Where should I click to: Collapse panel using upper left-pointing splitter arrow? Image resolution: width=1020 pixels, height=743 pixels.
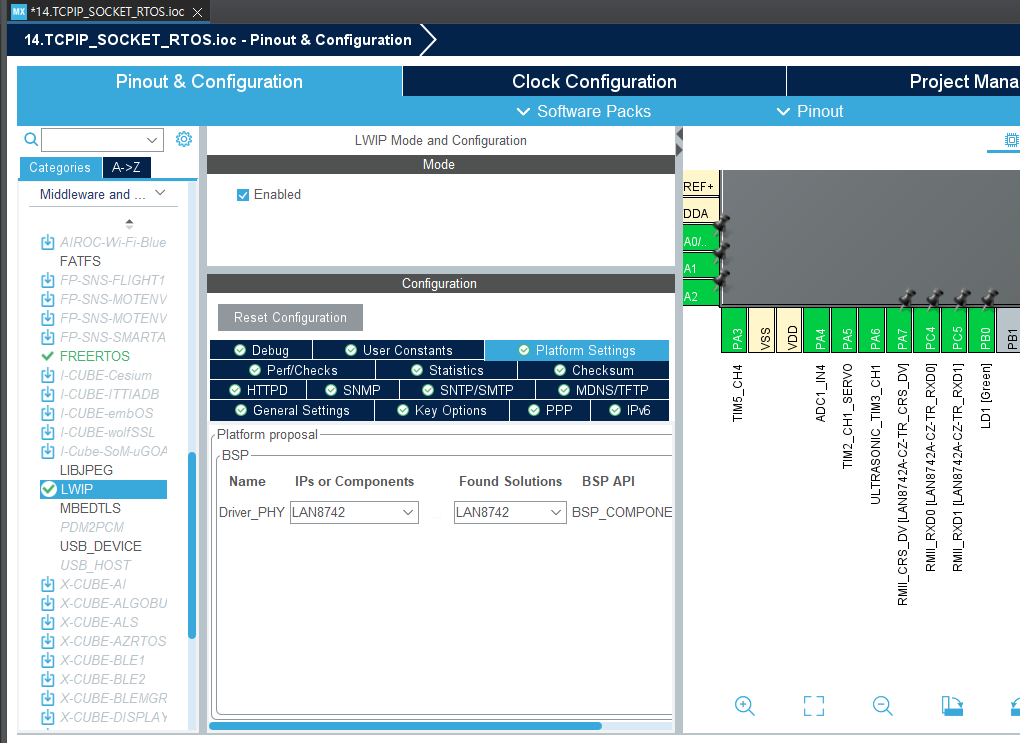click(679, 135)
